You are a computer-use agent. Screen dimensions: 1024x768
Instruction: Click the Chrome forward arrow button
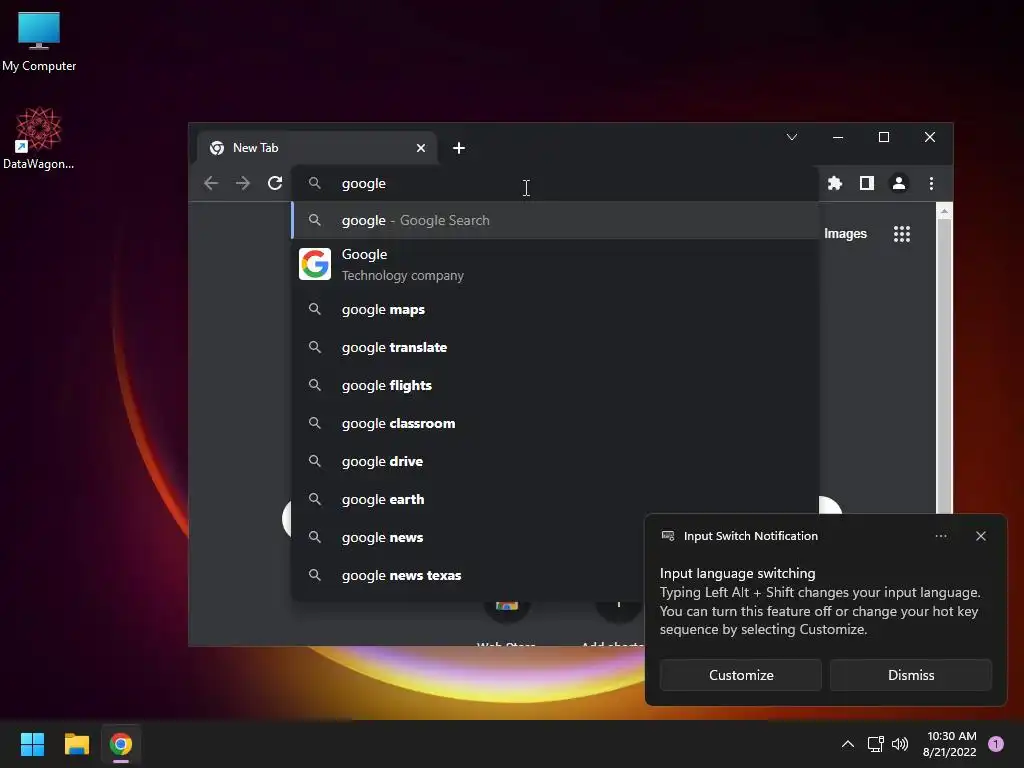coord(243,184)
